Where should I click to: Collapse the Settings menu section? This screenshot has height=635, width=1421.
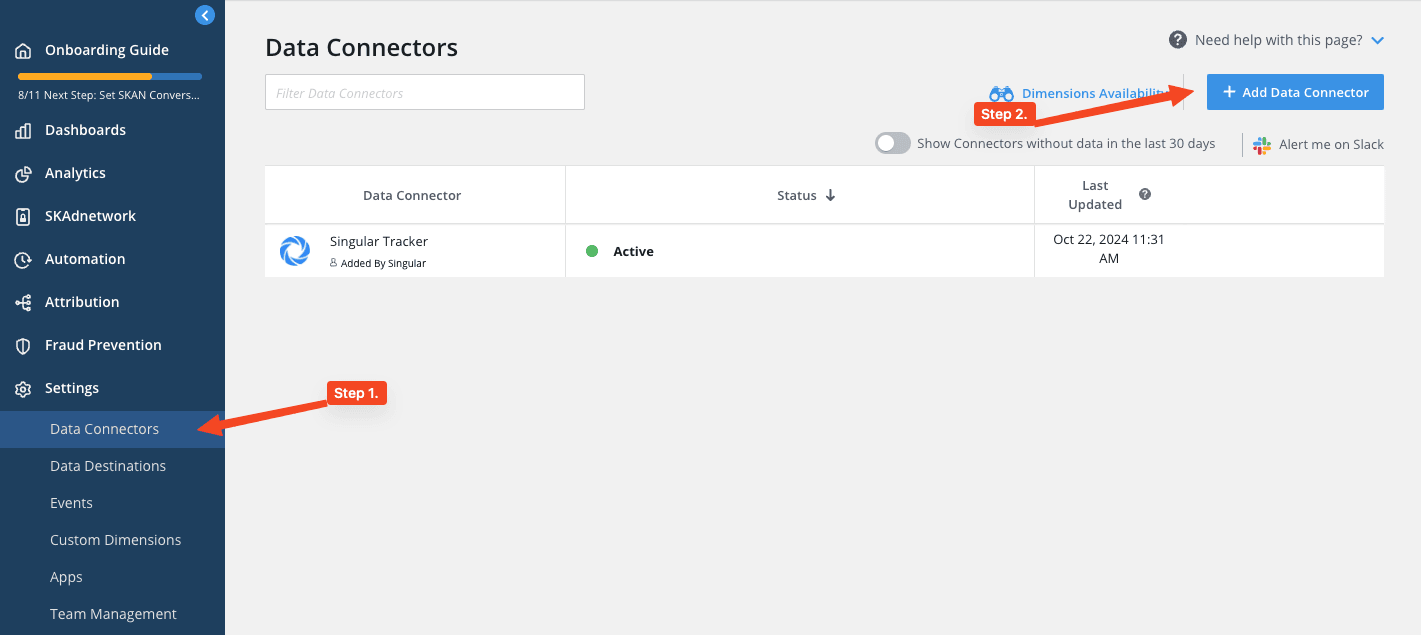tap(72, 388)
